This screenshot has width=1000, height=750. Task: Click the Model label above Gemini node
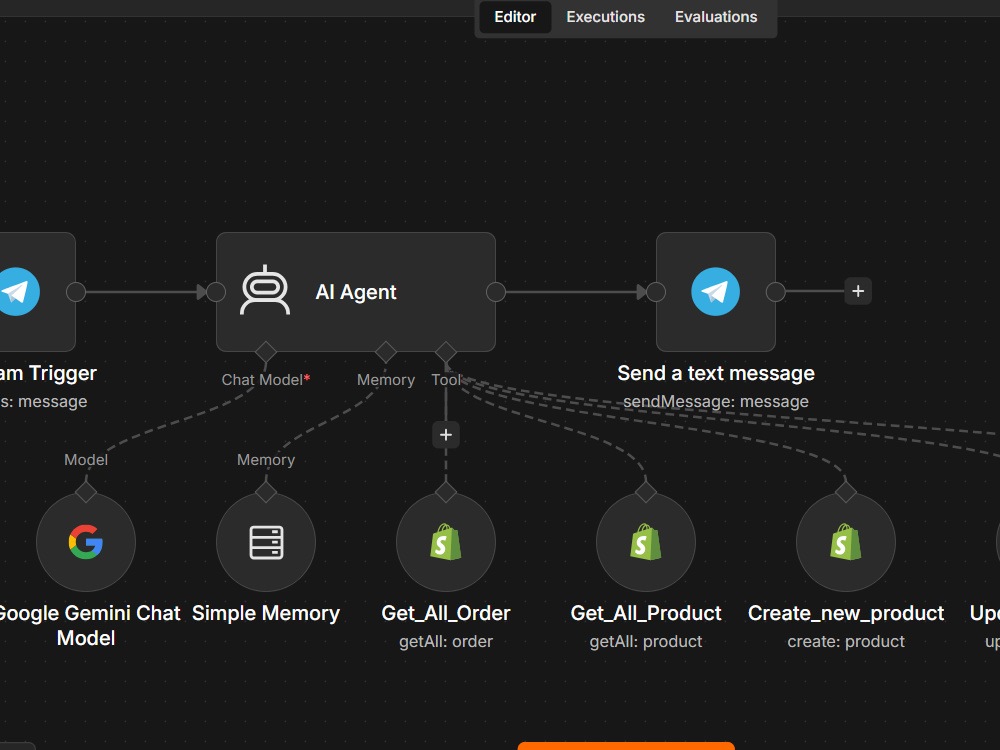85,460
